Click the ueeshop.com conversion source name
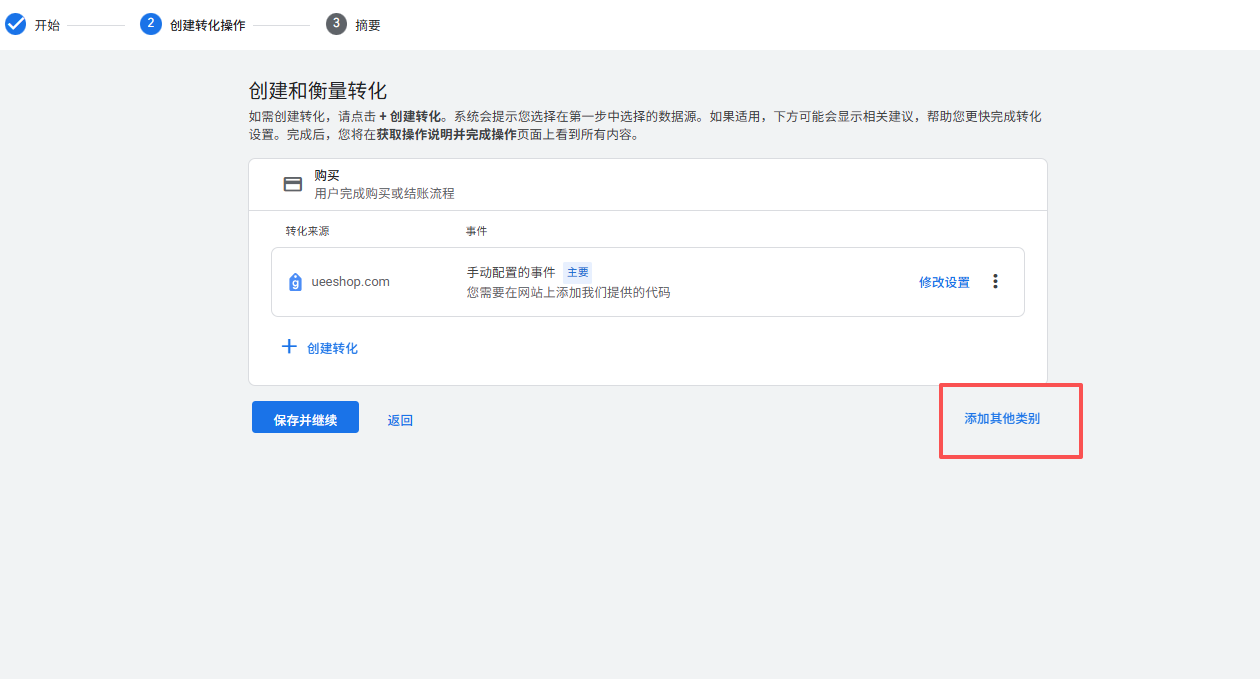 click(x=349, y=282)
